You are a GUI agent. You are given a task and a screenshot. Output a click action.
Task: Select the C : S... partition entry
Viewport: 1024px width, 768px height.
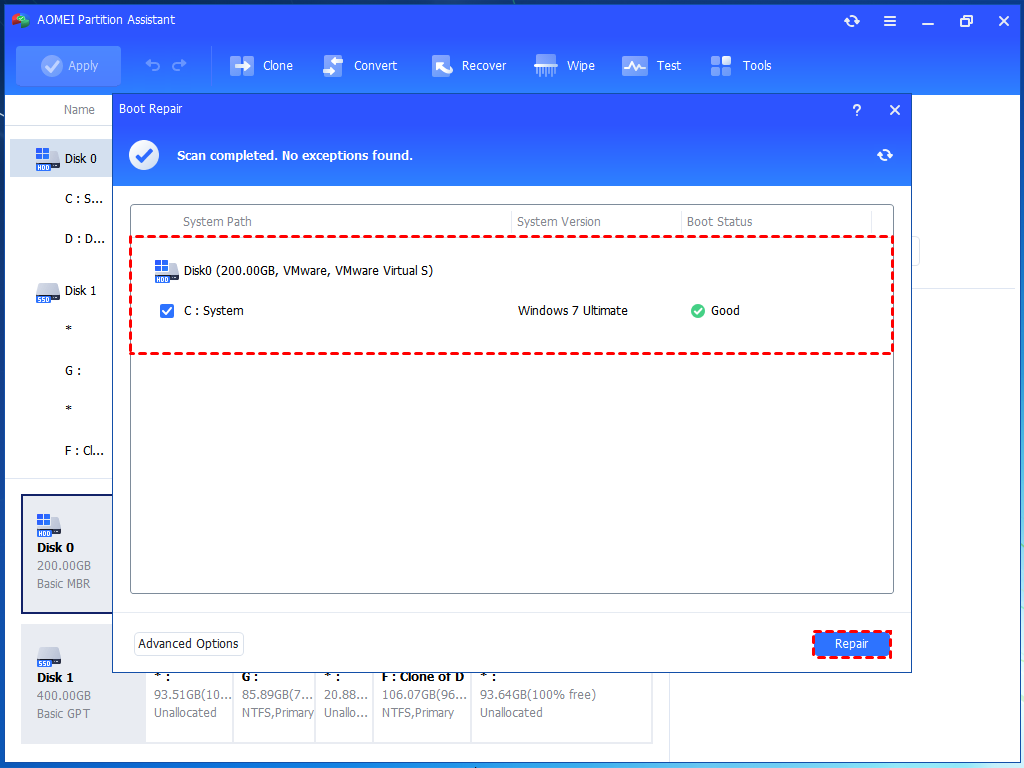[84, 199]
